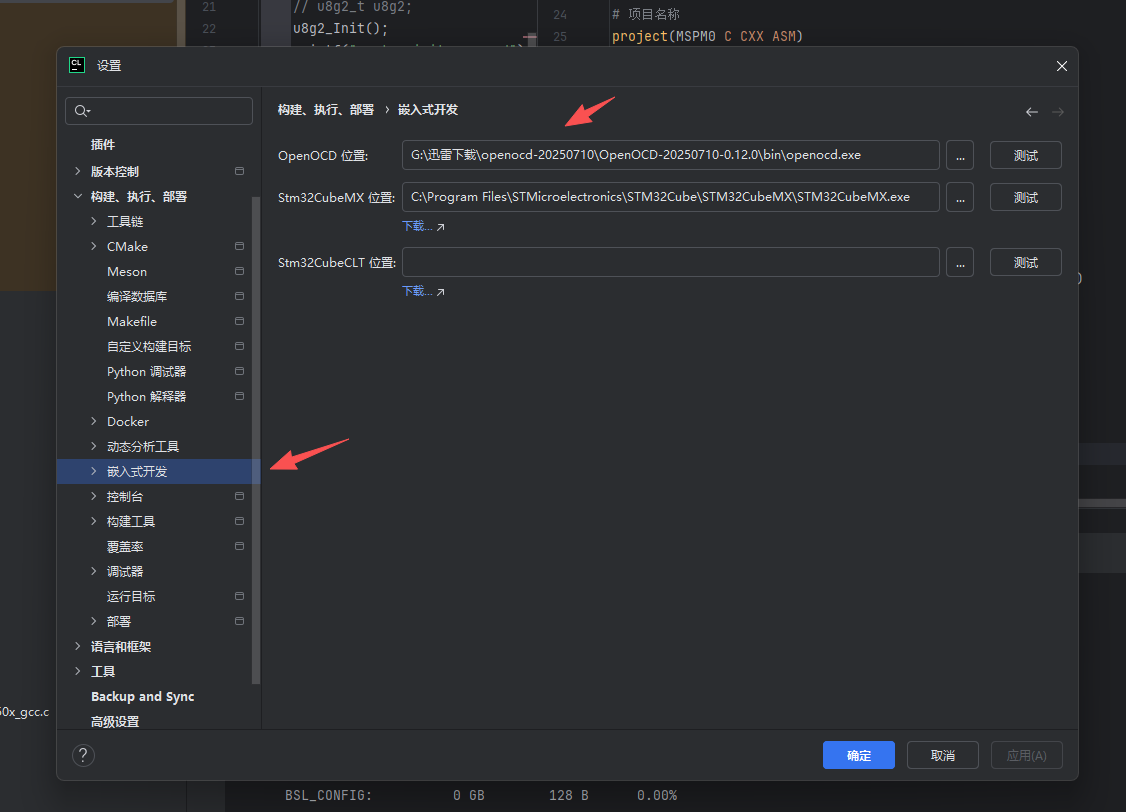Close the 设置 dialog with the X
This screenshot has height=812, width=1126.
click(1061, 66)
